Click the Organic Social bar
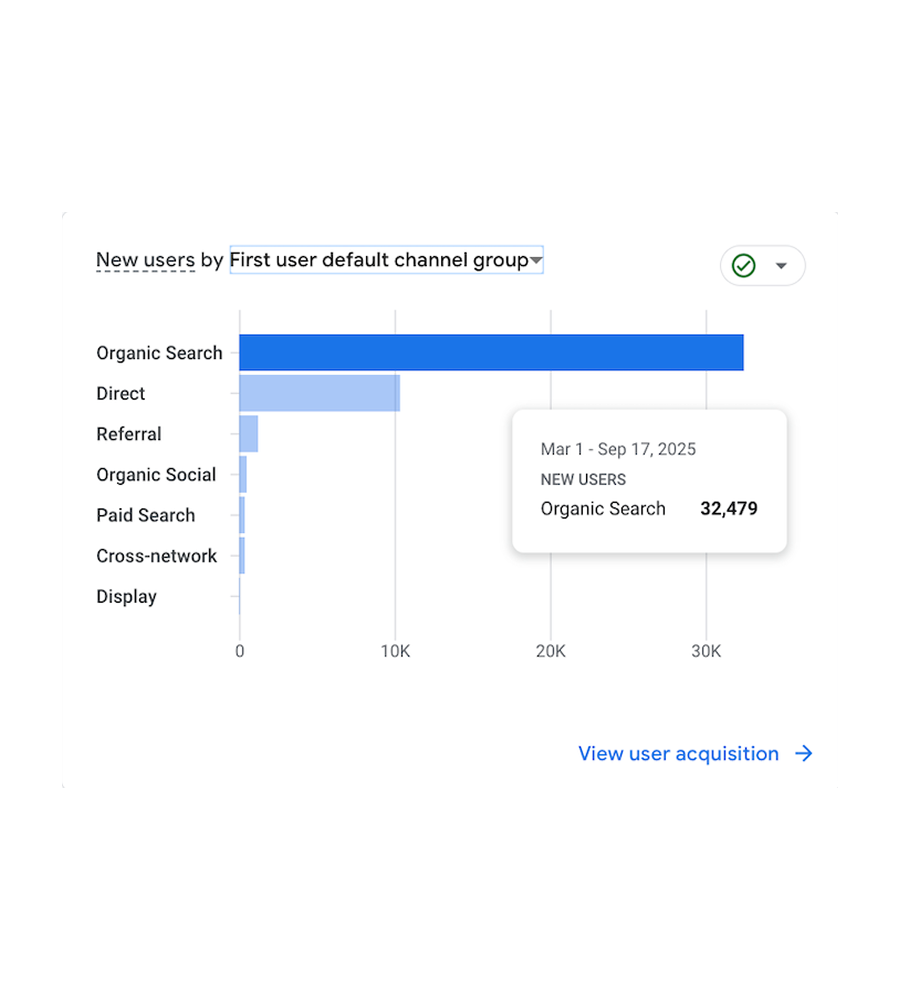 tap(243, 474)
